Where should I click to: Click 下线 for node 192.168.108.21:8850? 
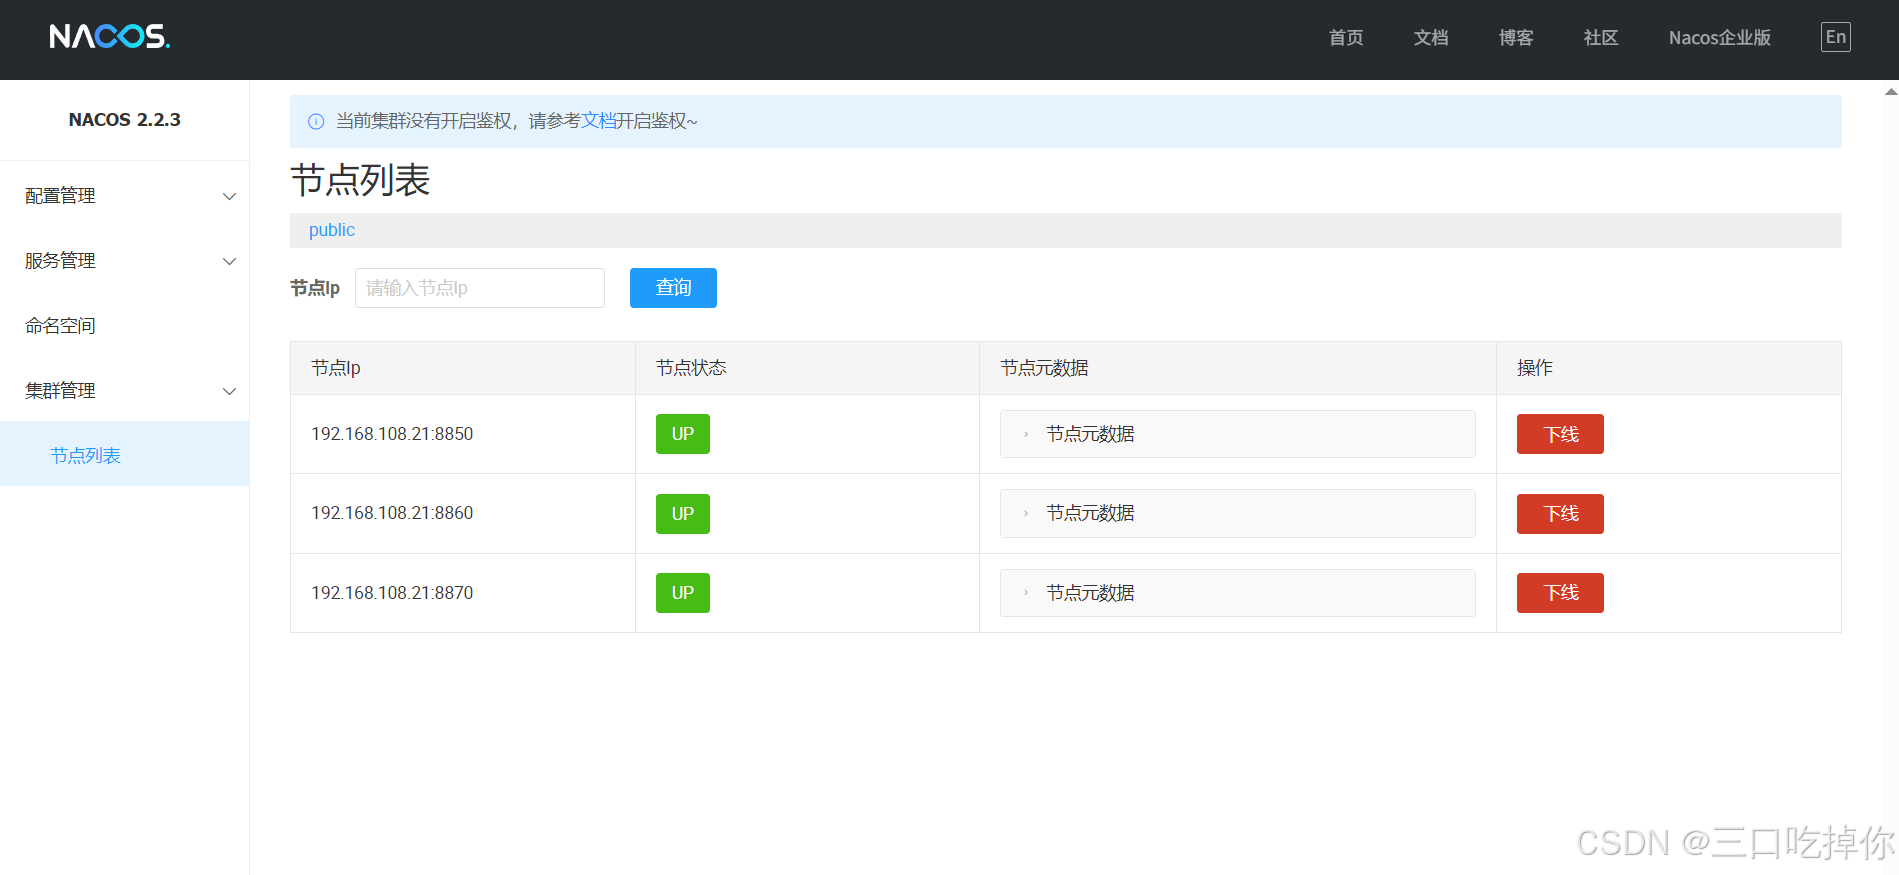(x=1560, y=434)
